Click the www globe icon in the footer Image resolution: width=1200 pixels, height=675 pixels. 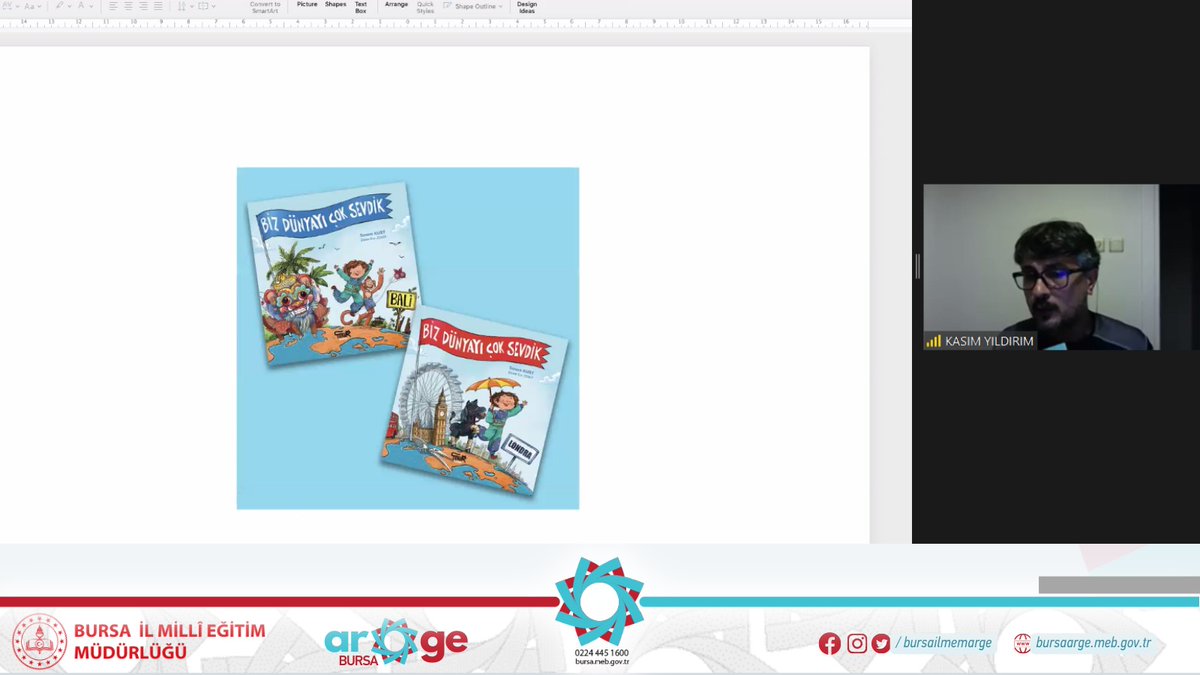1022,643
